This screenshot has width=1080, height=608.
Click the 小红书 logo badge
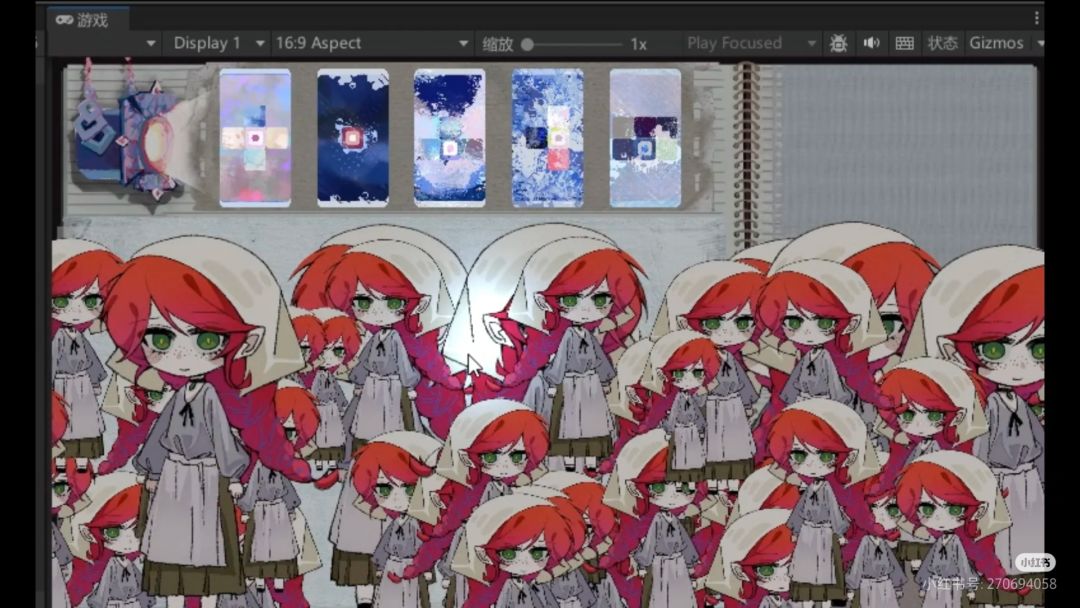coord(1035,563)
